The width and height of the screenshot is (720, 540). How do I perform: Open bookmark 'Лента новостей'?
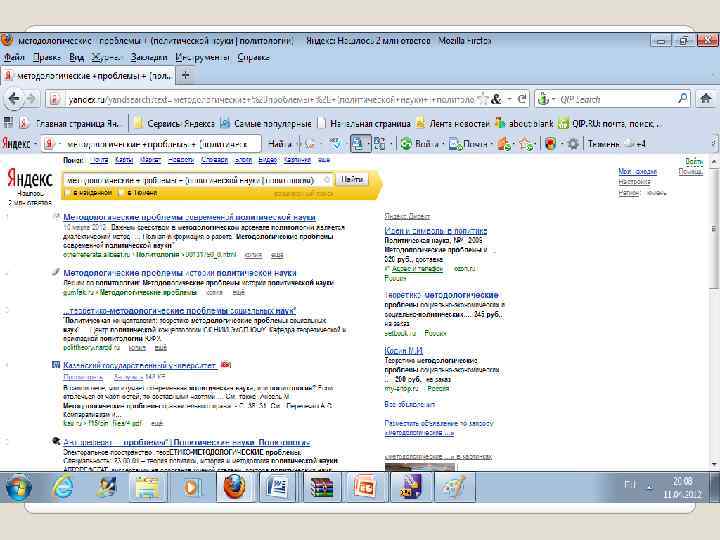[x=453, y=123]
